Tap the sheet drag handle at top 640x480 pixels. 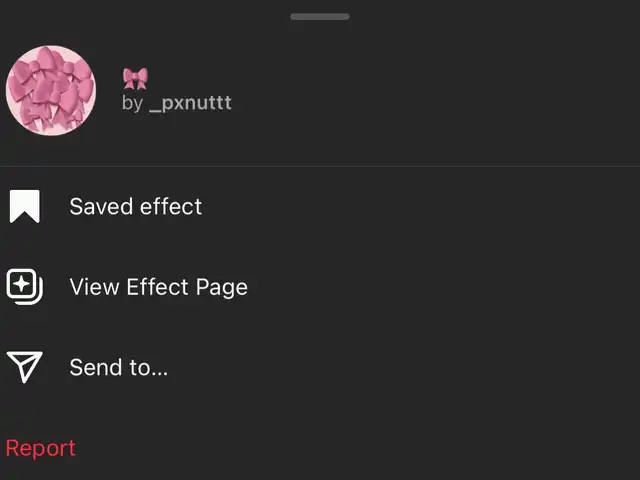pyautogui.click(x=320, y=16)
